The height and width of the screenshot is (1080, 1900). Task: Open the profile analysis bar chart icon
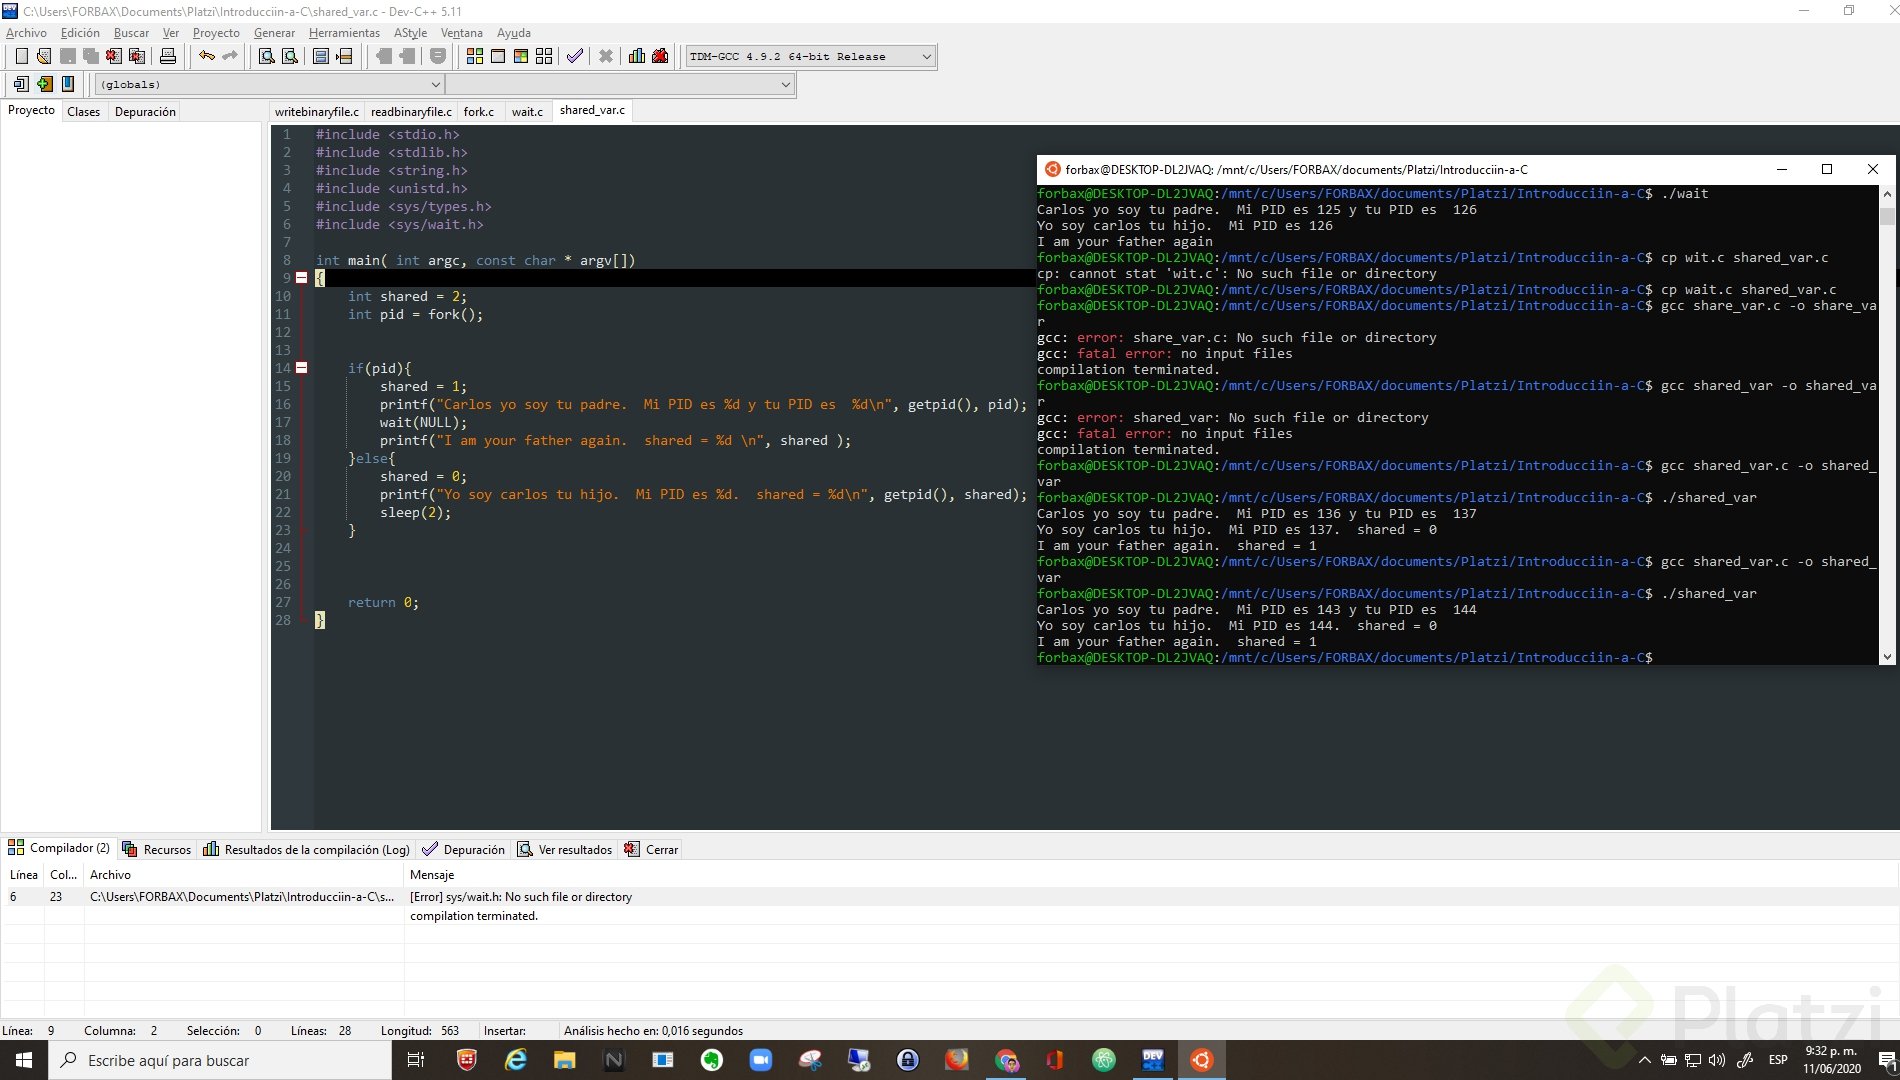(636, 56)
